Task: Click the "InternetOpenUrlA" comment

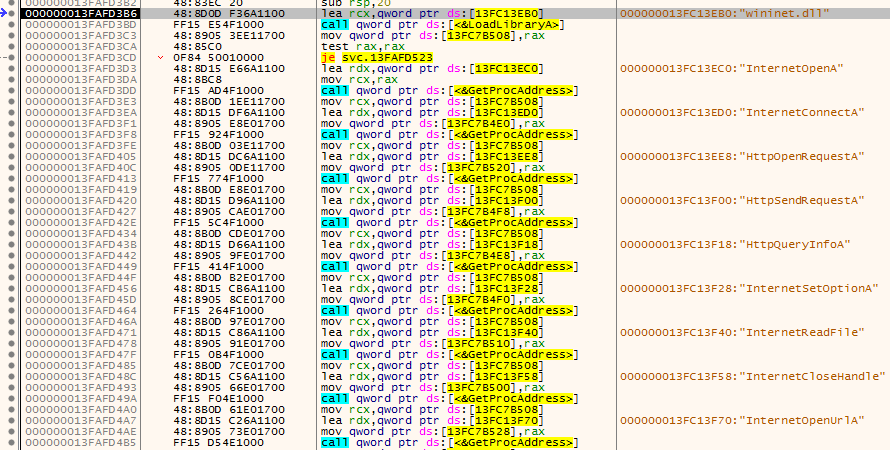Action: [742, 420]
